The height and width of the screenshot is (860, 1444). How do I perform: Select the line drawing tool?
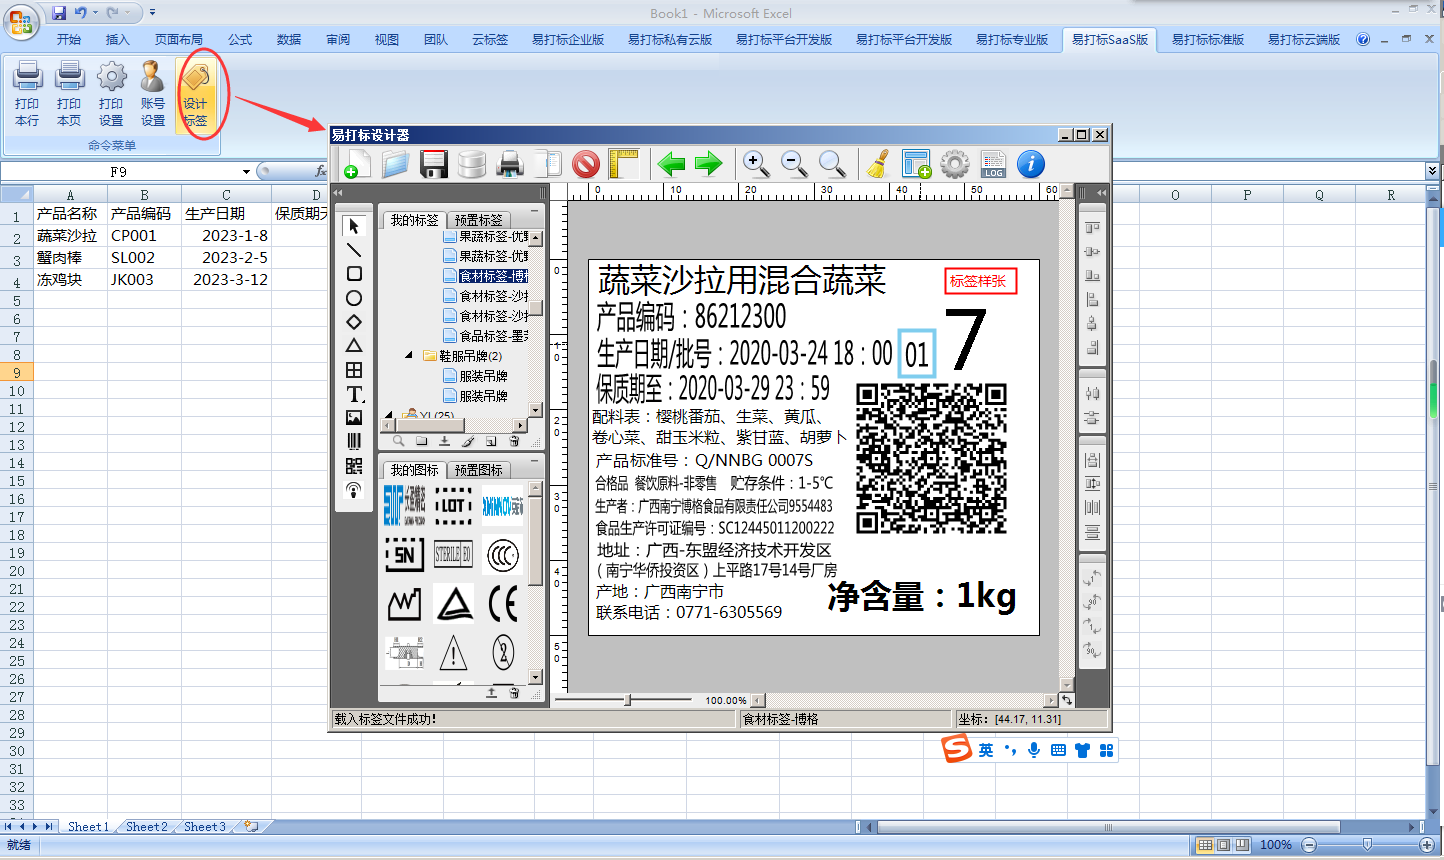(x=354, y=250)
